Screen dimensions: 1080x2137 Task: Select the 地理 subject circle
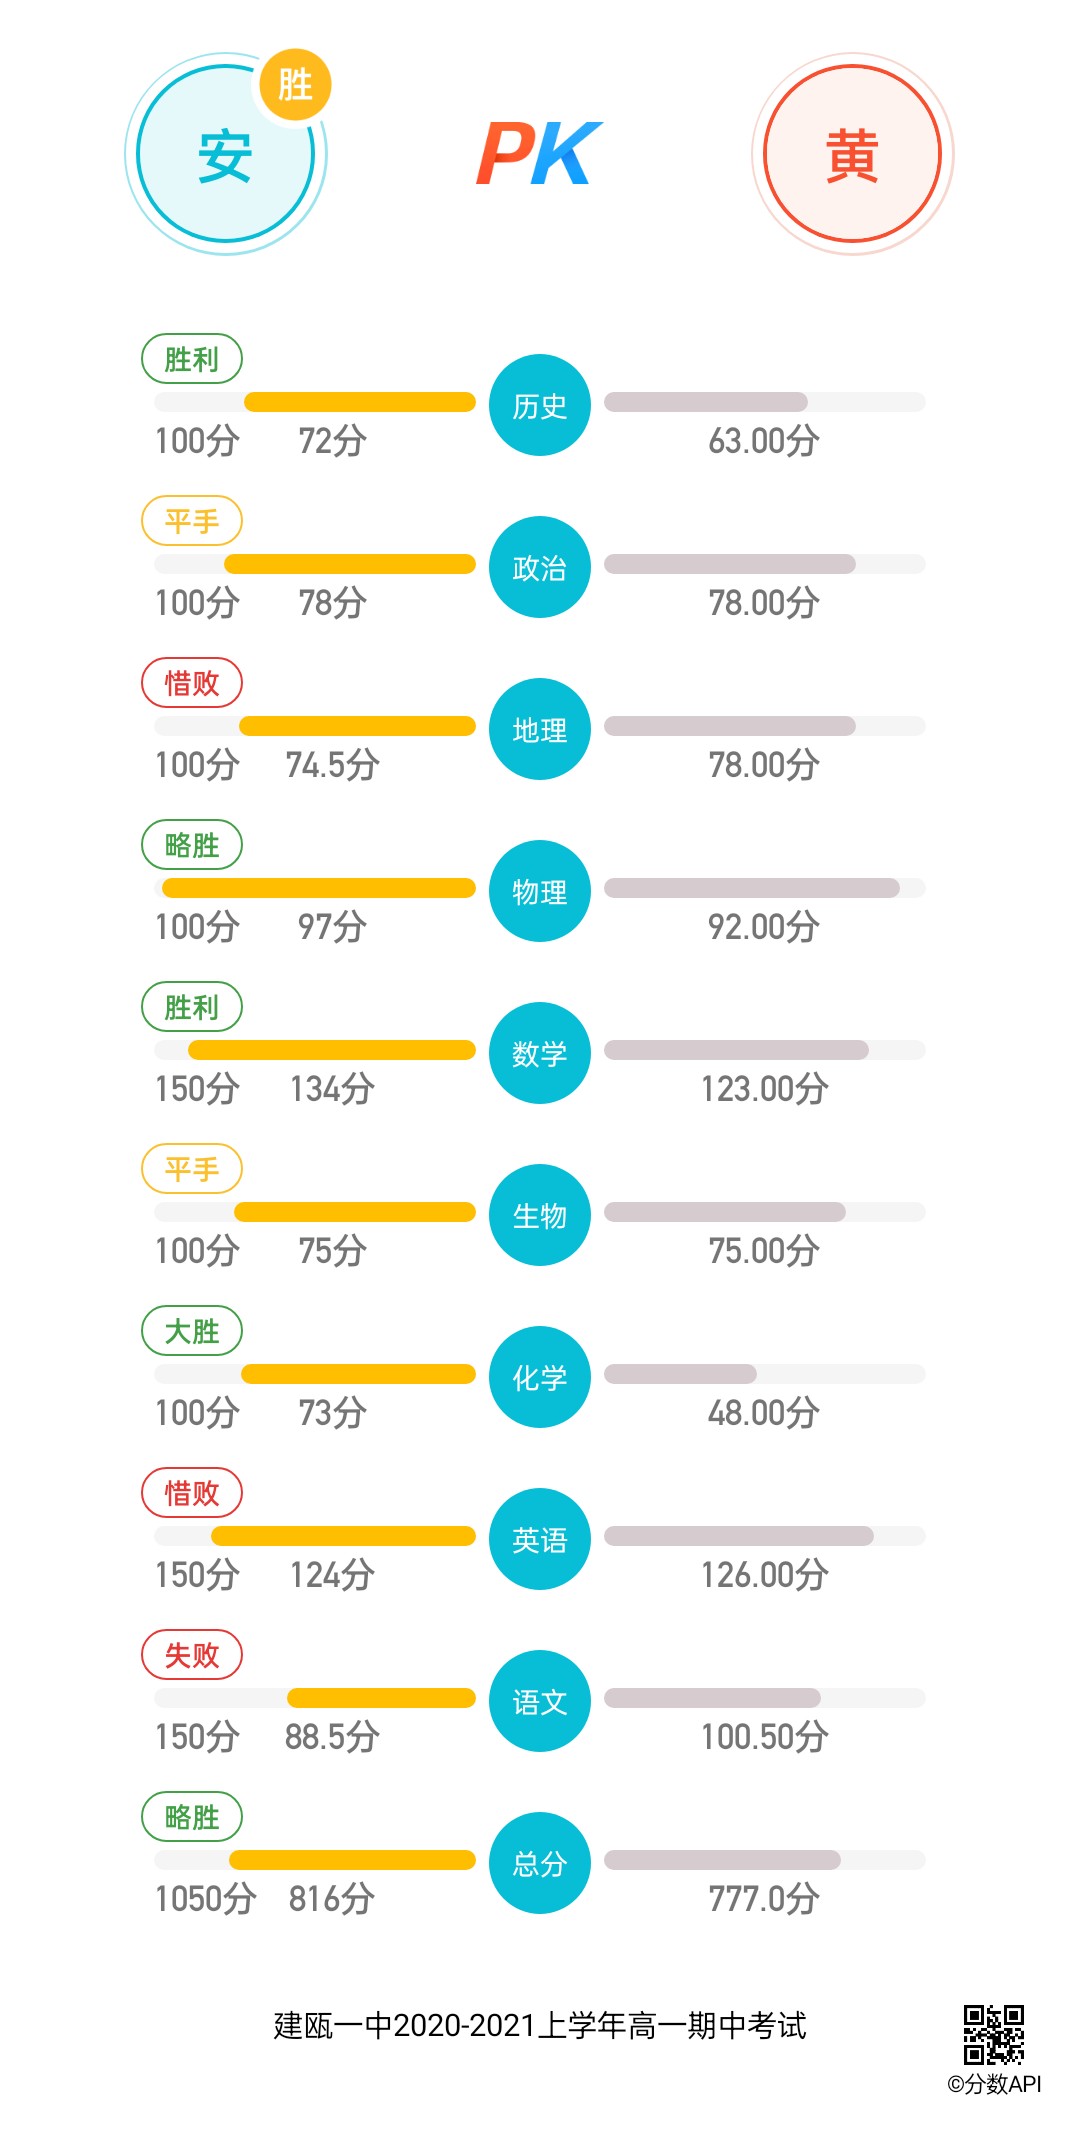(x=540, y=729)
